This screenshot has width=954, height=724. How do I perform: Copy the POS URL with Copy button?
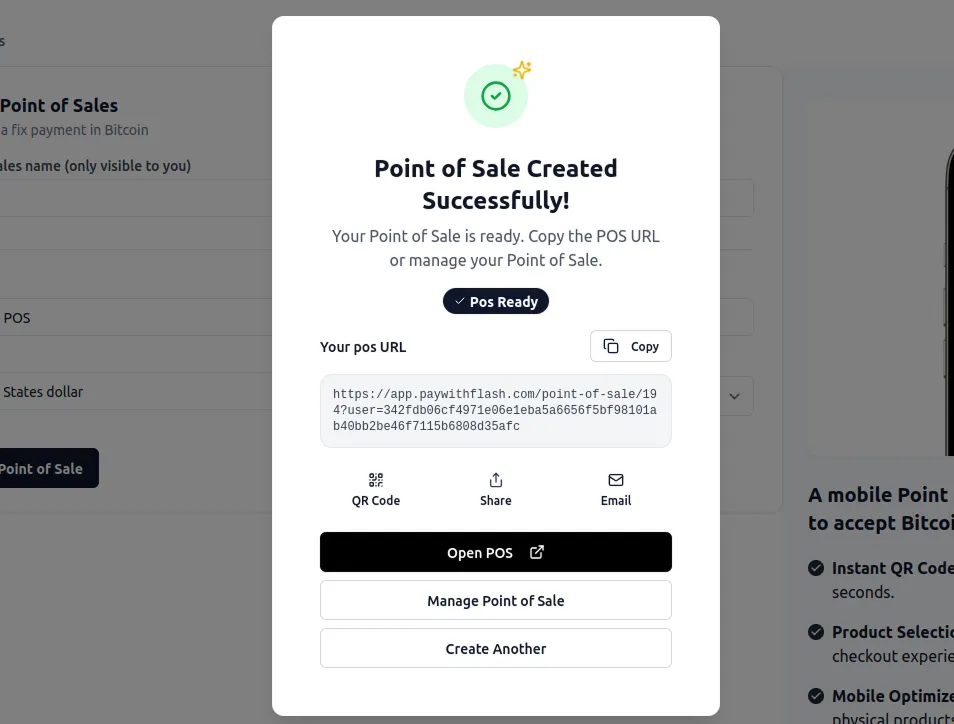pyautogui.click(x=631, y=346)
